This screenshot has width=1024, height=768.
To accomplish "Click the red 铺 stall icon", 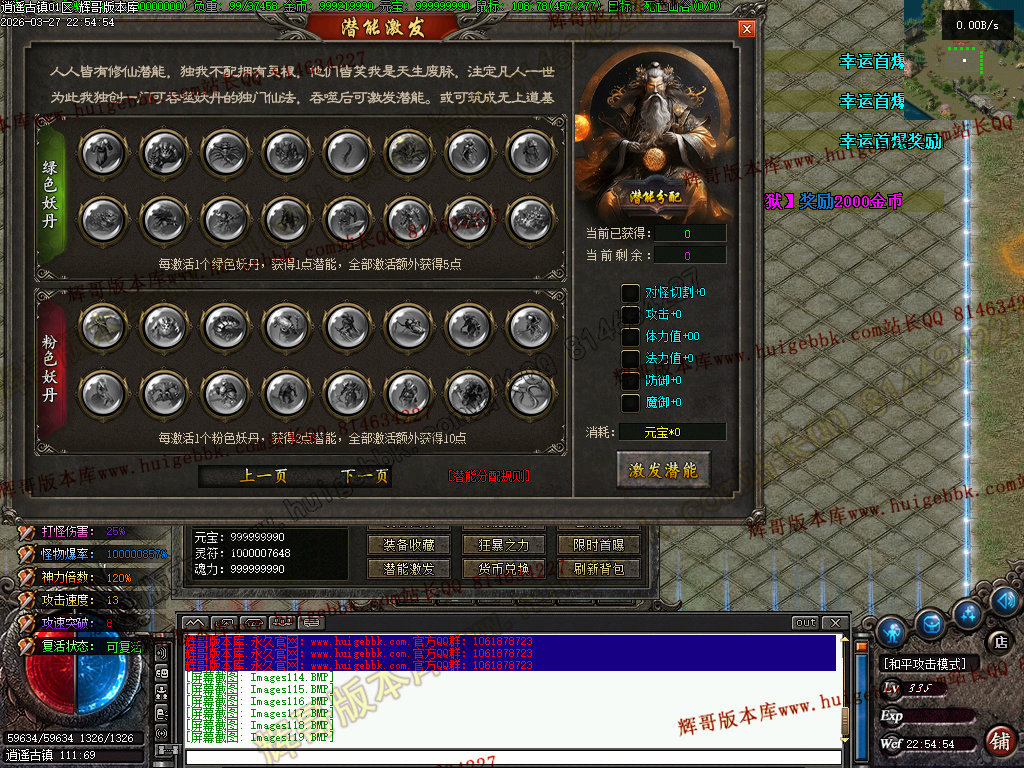I will click(999, 741).
